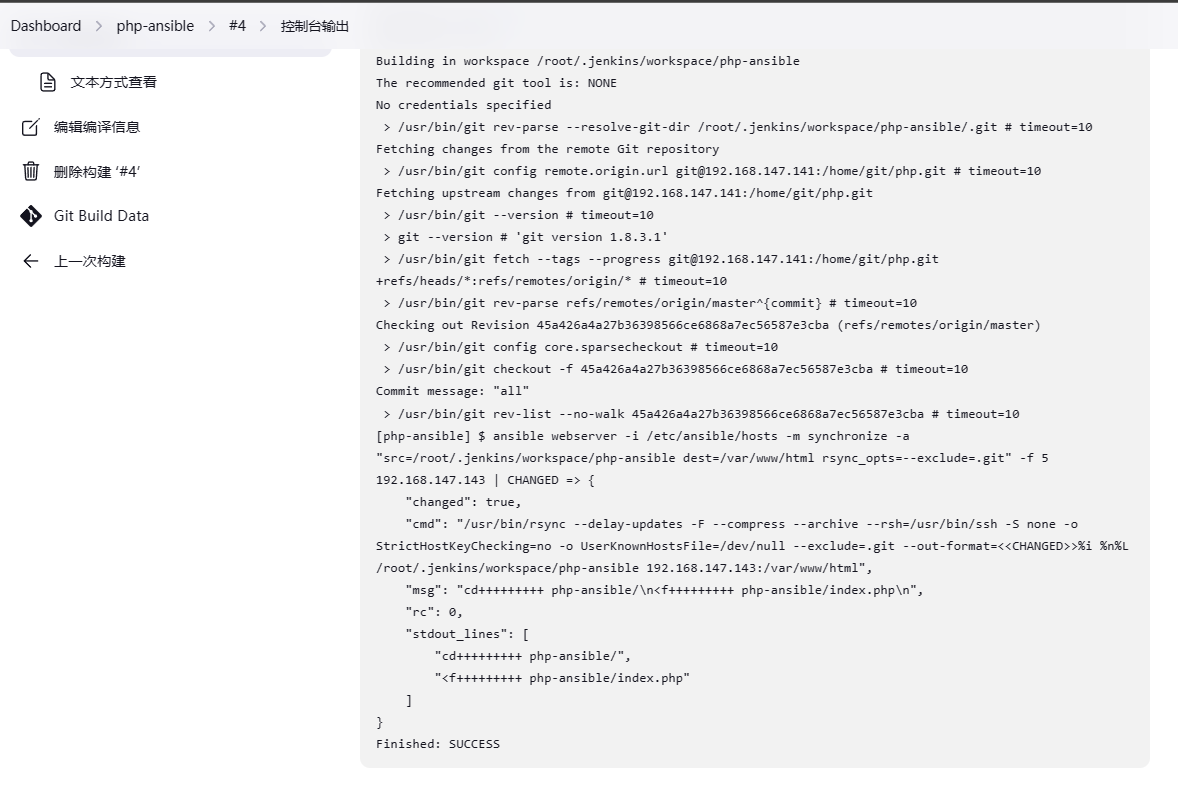The image size is (1178, 807).
Task: Click 'No credentials specified' line
Action: [464, 105]
